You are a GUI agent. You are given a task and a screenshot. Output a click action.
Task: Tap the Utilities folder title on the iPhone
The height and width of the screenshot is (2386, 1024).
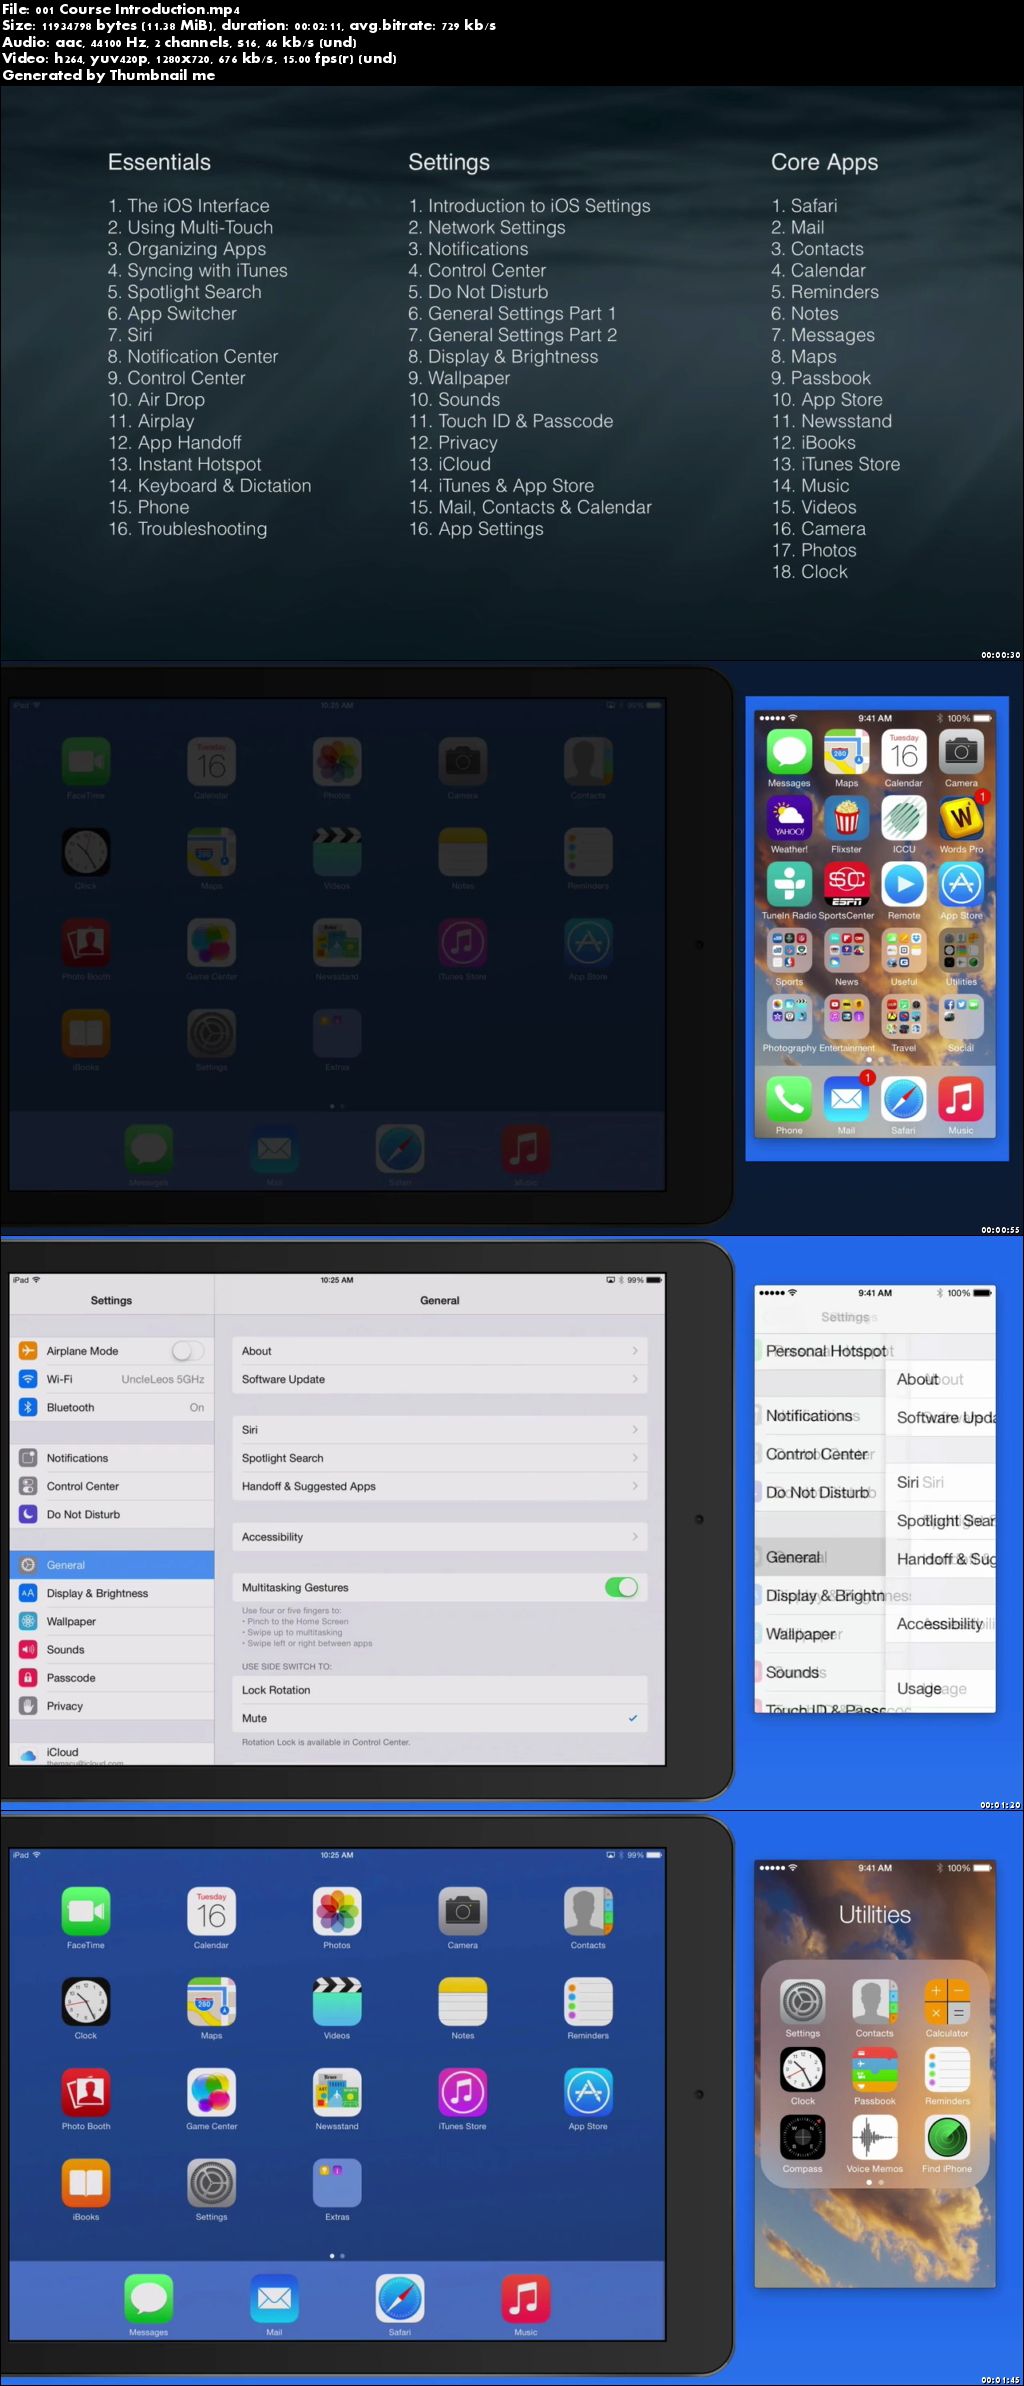point(875,1914)
